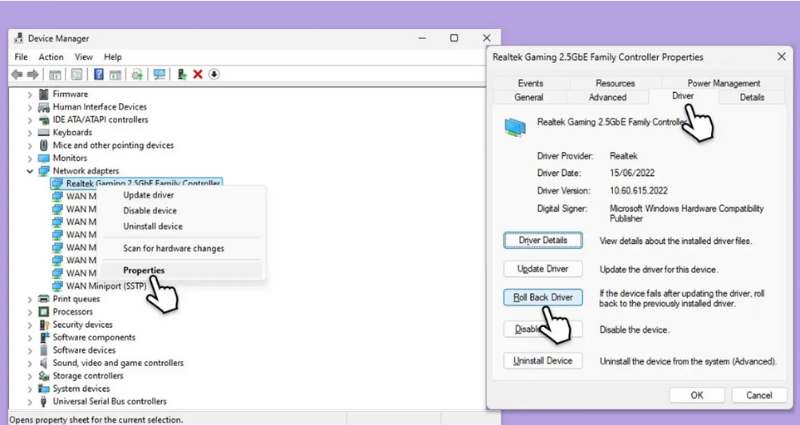Switch to the Power Management tab

click(723, 83)
